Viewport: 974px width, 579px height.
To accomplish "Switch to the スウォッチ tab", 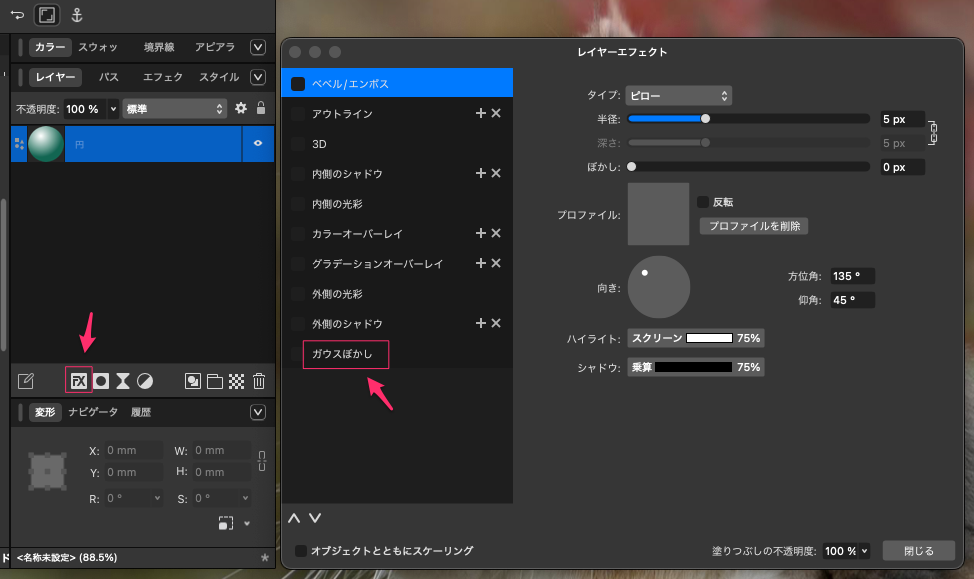I will point(98,47).
